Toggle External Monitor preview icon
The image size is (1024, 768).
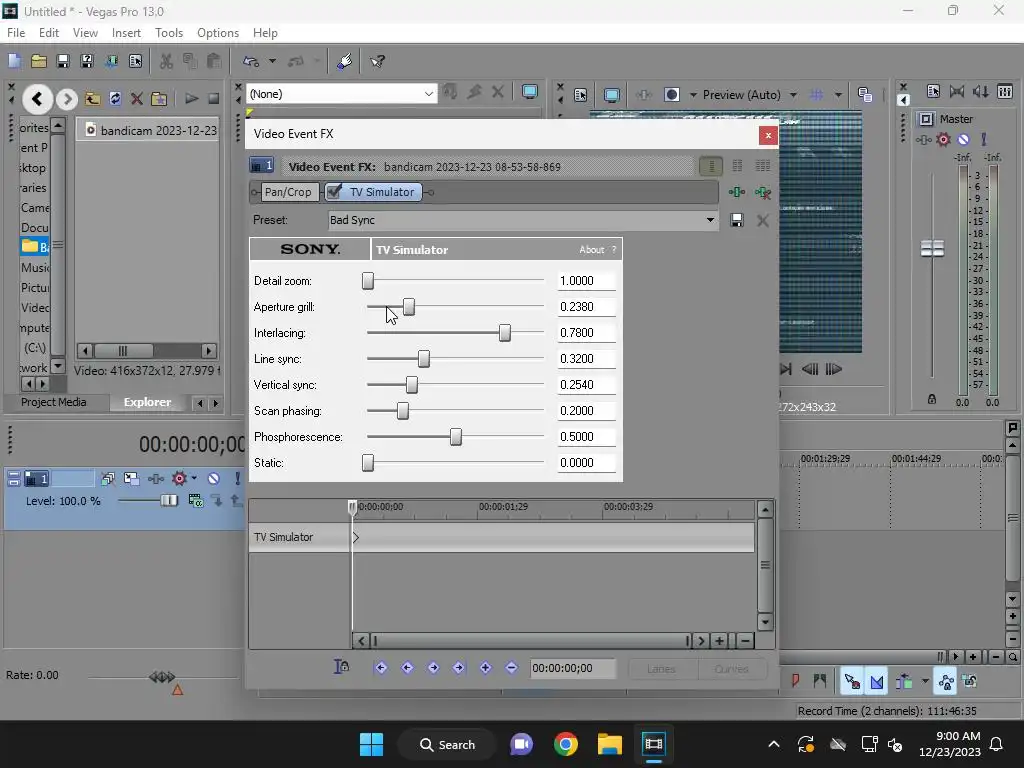(612, 95)
